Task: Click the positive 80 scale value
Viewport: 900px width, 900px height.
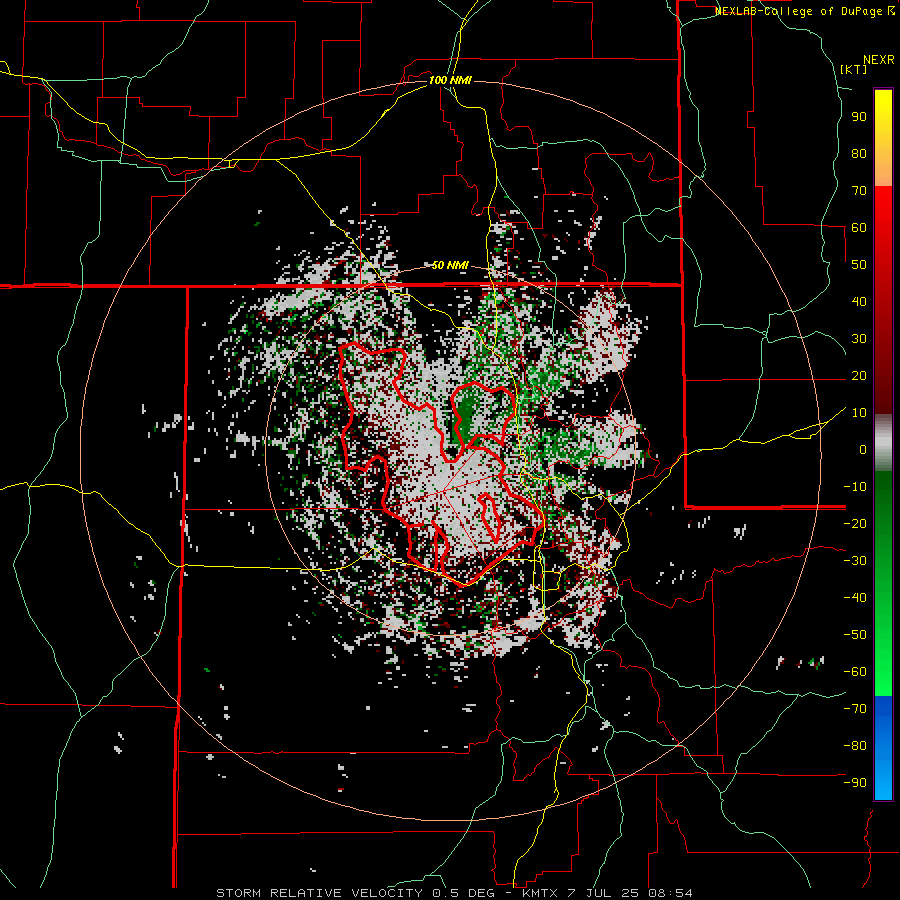Action: coord(859,153)
